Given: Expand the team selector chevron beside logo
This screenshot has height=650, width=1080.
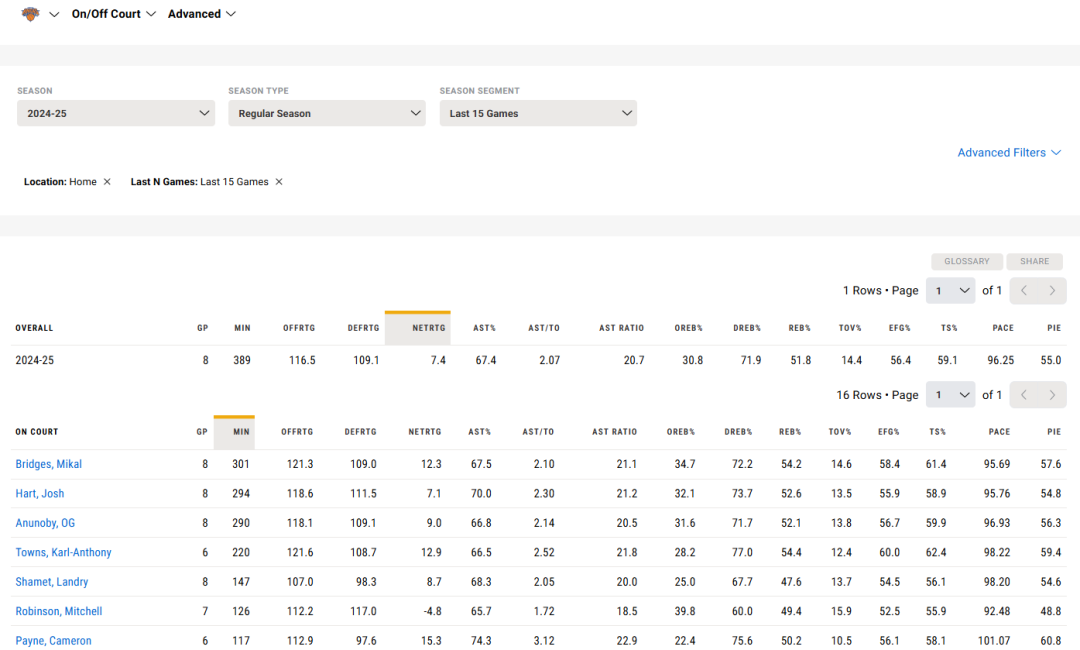Looking at the screenshot, I should click(x=54, y=14).
